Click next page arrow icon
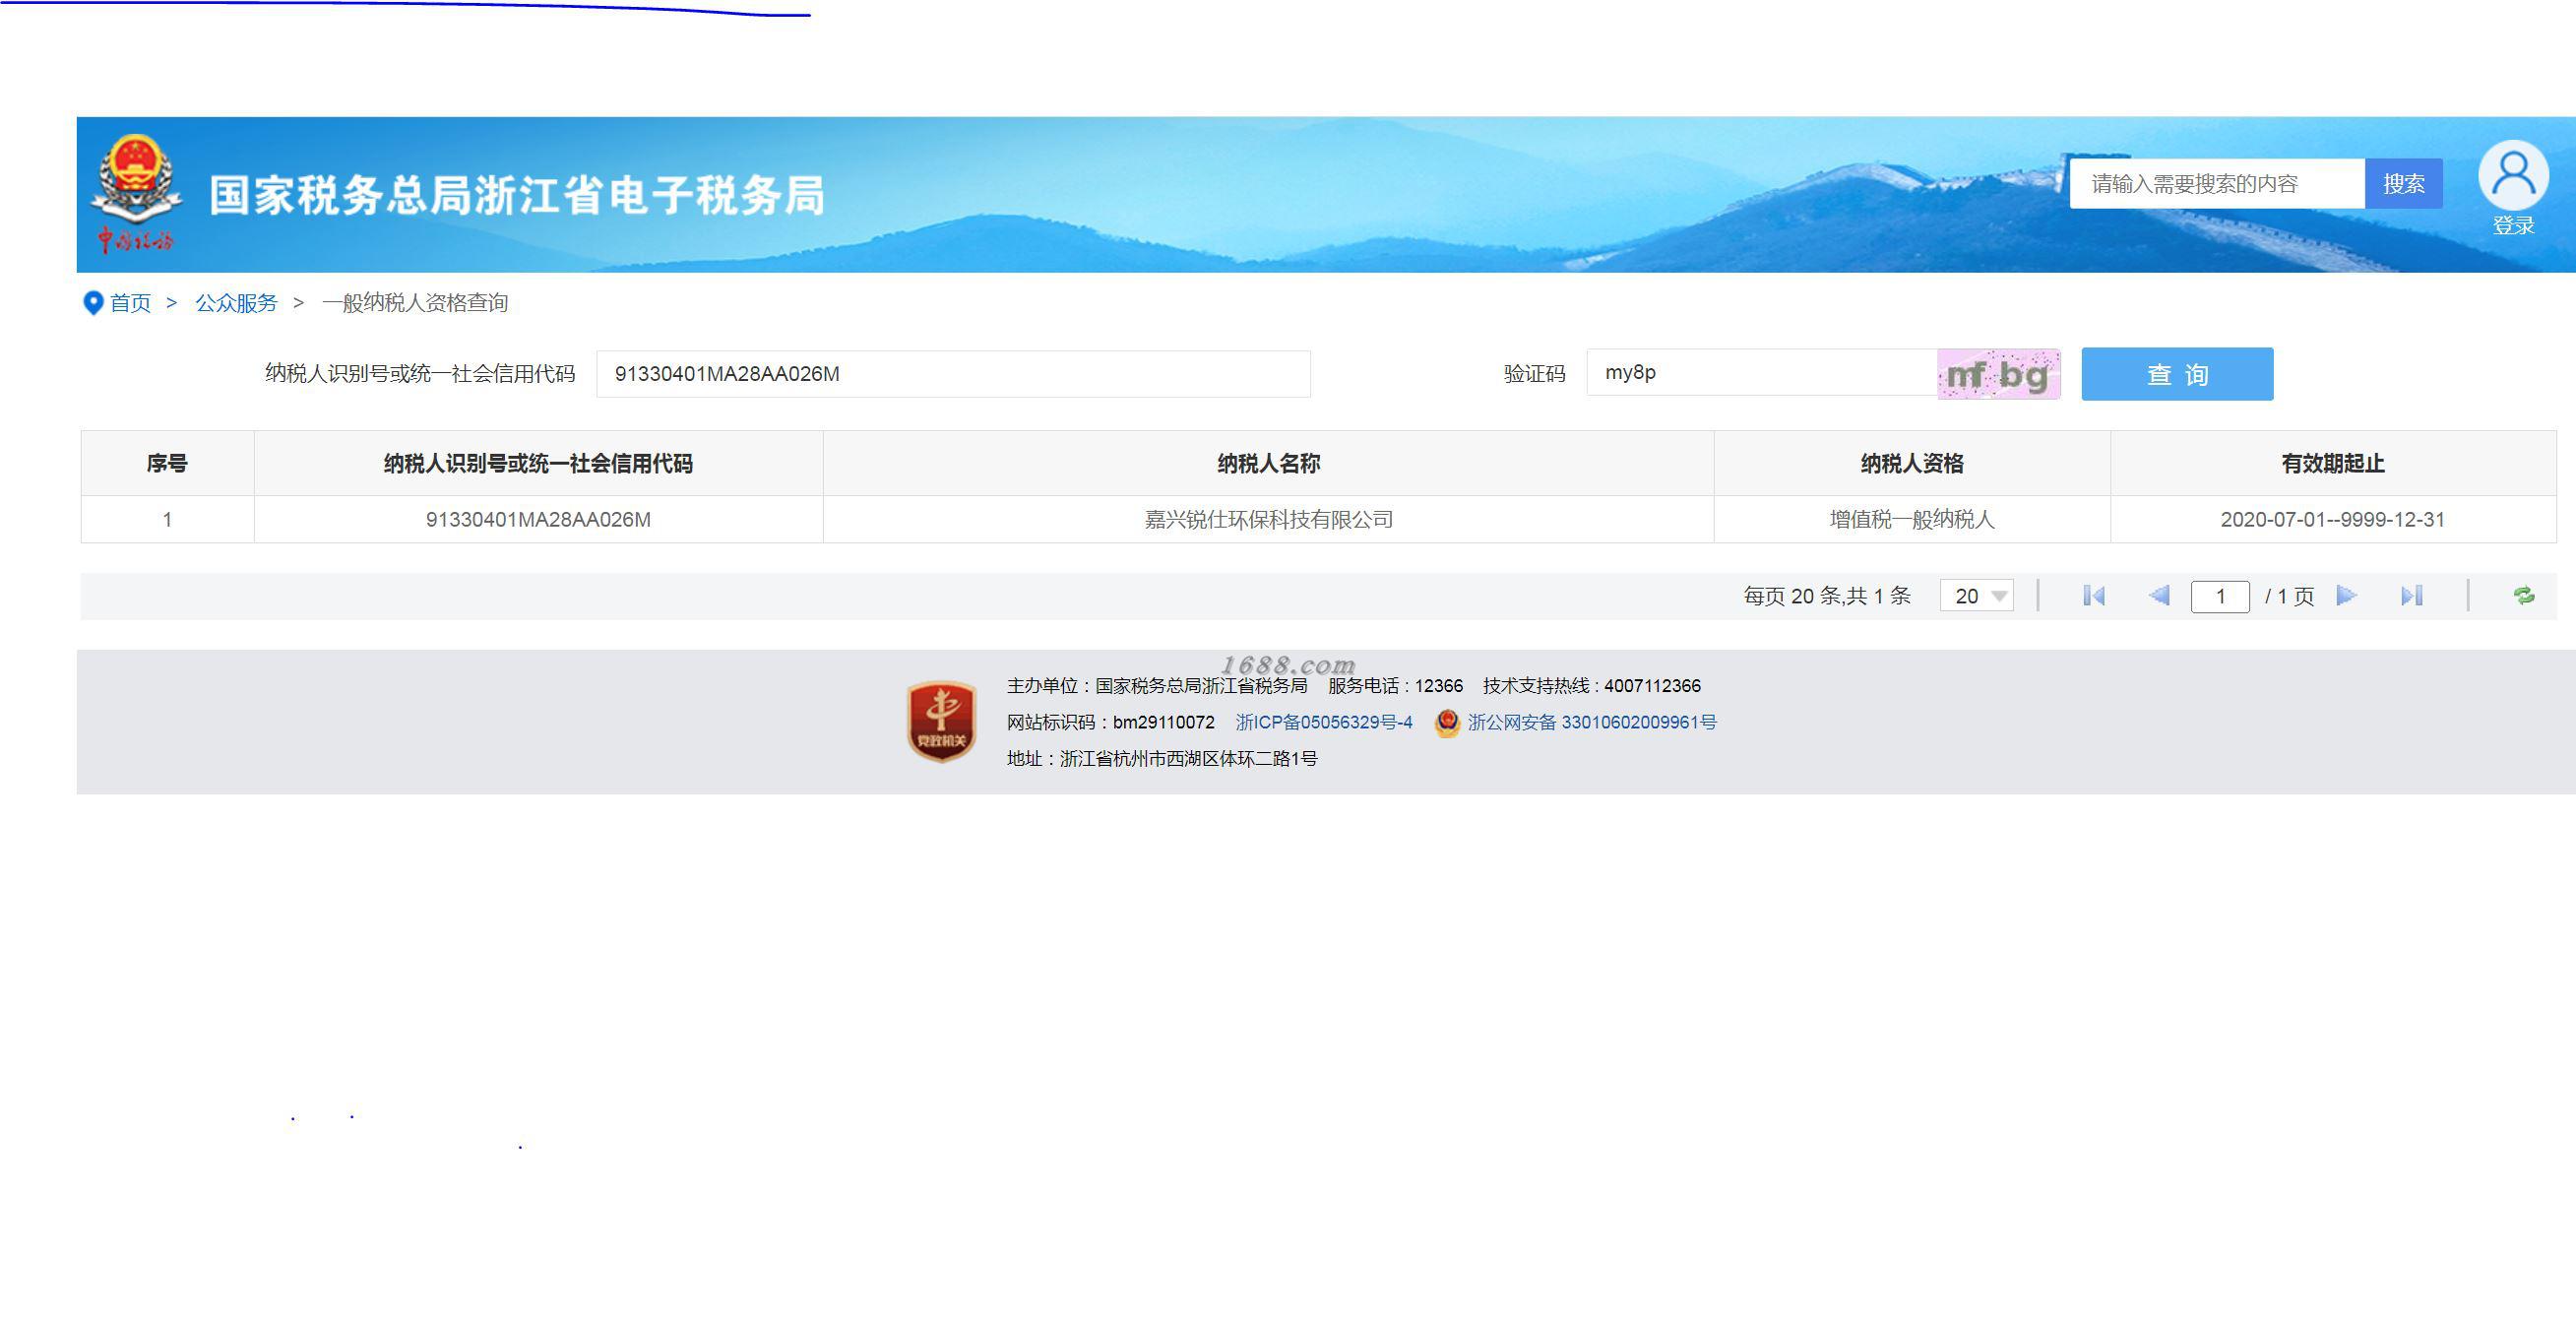The height and width of the screenshot is (1326, 2576). point(2346,596)
